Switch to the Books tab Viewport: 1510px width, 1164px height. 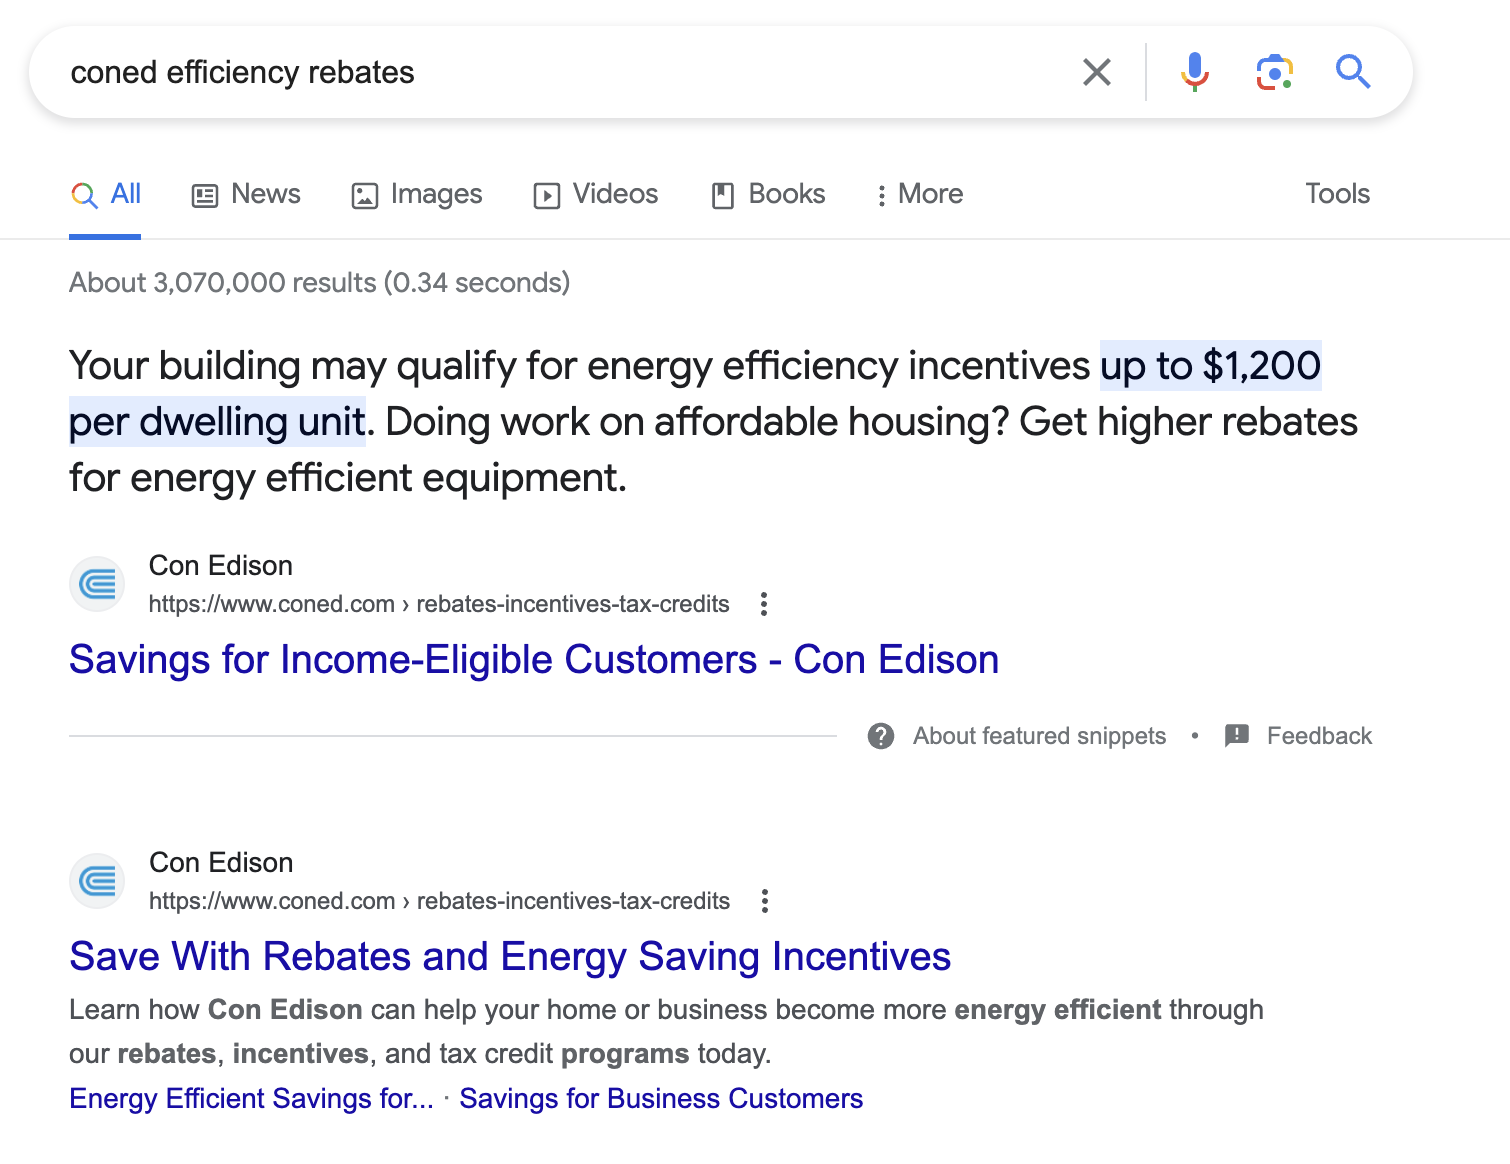click(768, 194)
